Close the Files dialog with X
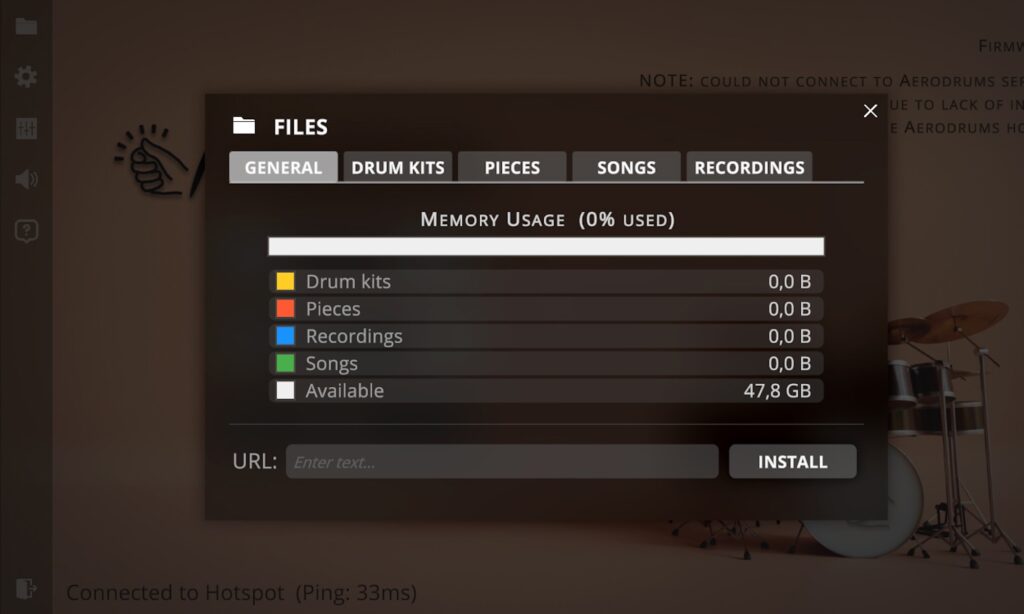The image size is (1024, 614). click(x=870, y=111)
